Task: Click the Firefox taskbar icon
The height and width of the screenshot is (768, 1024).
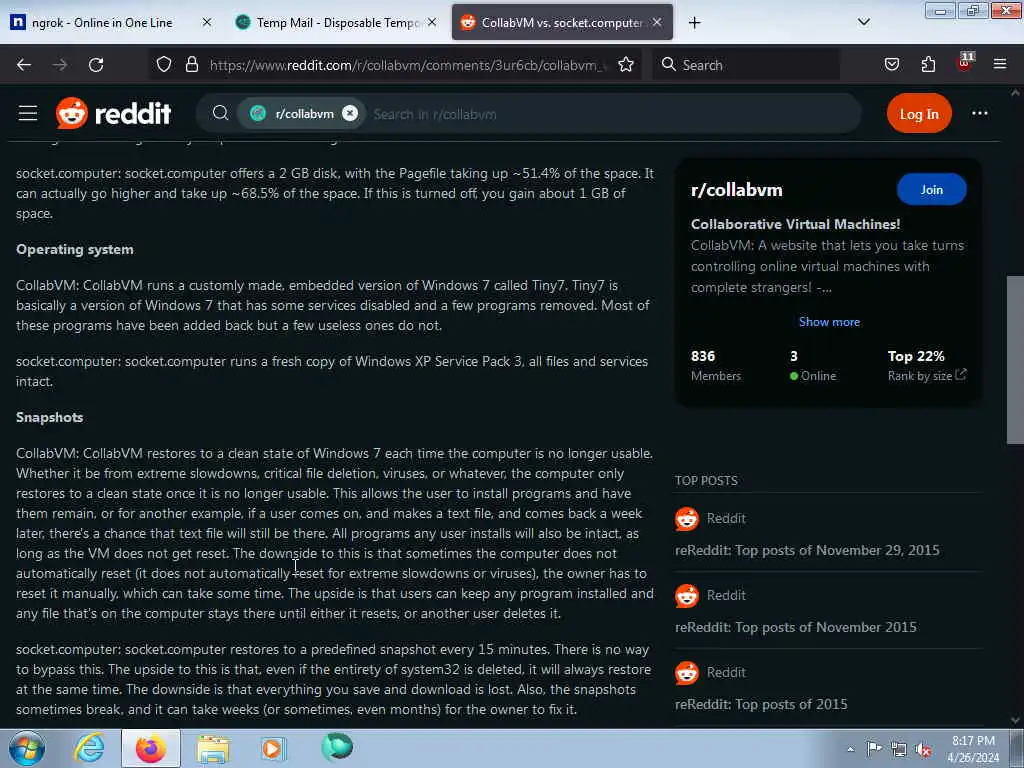Action: [x=151, y=748]
